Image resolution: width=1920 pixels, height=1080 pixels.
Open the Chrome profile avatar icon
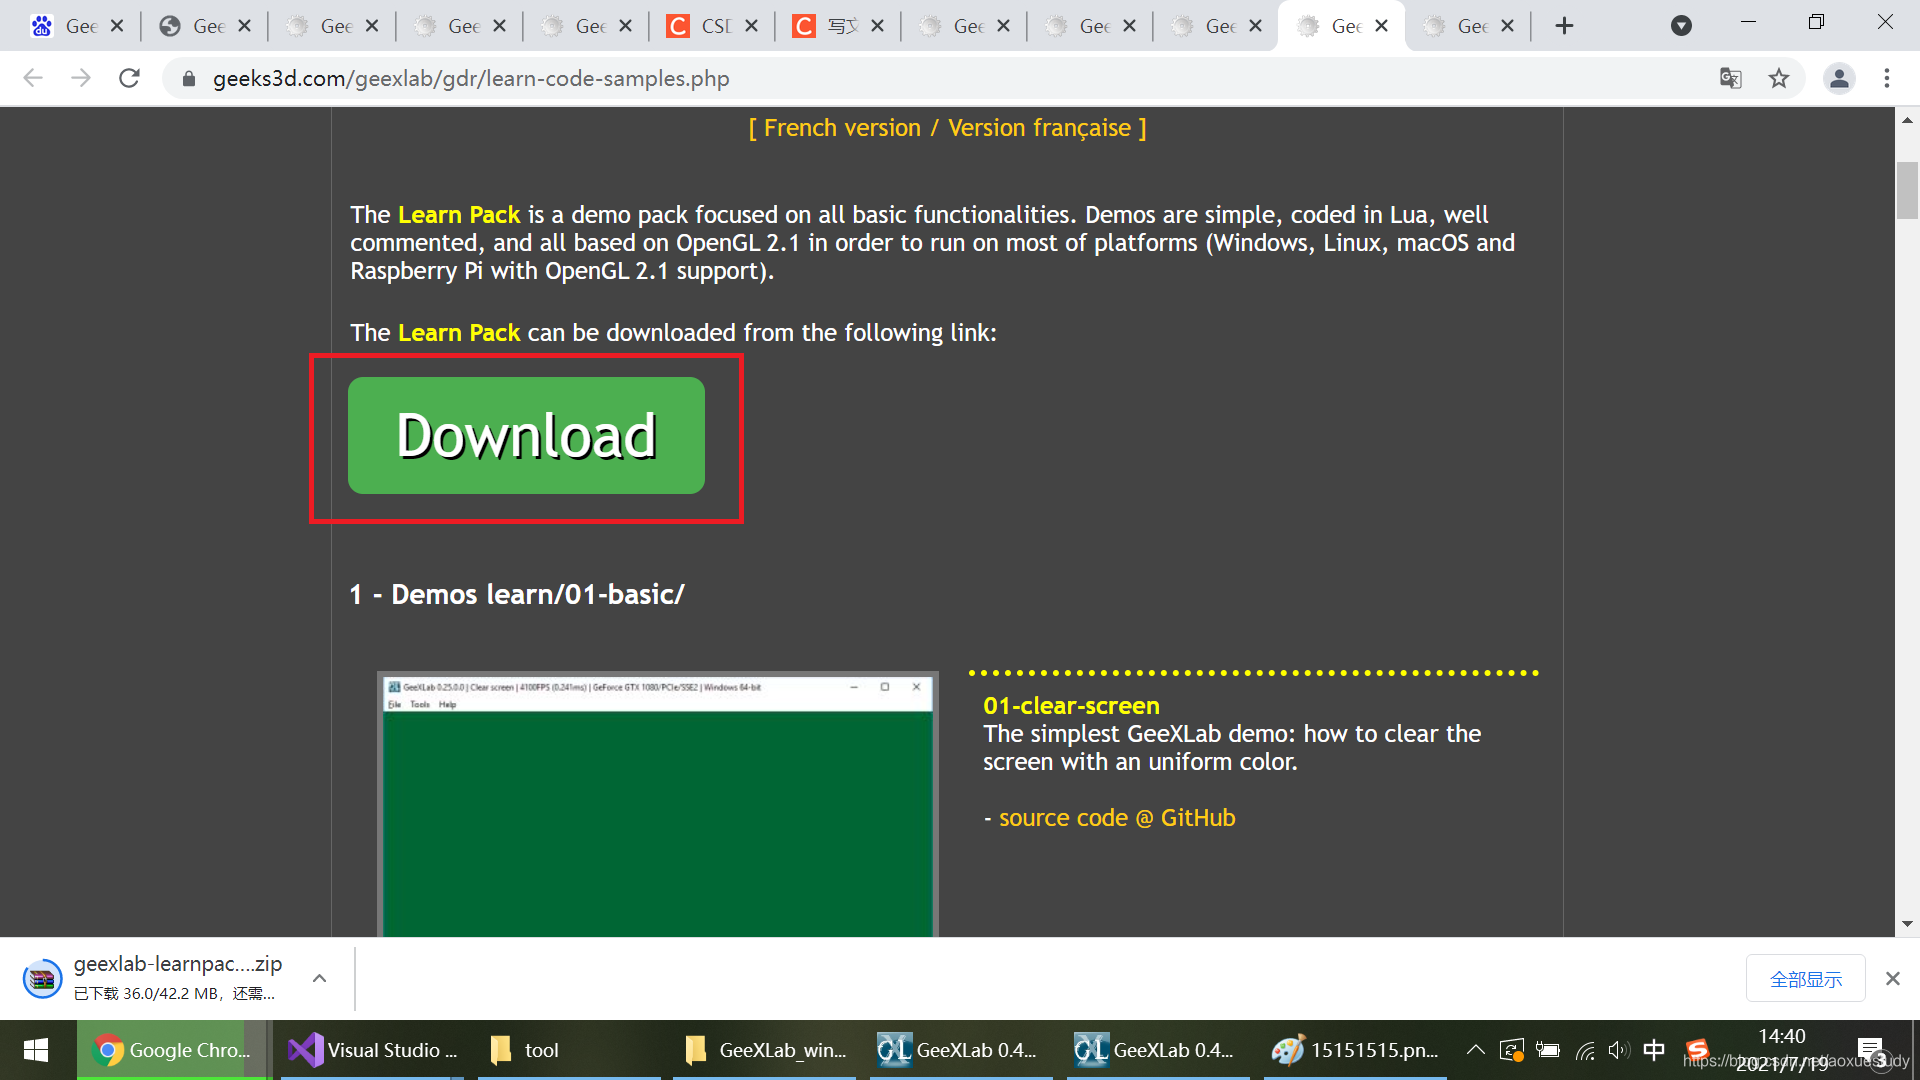point(1839,78)
